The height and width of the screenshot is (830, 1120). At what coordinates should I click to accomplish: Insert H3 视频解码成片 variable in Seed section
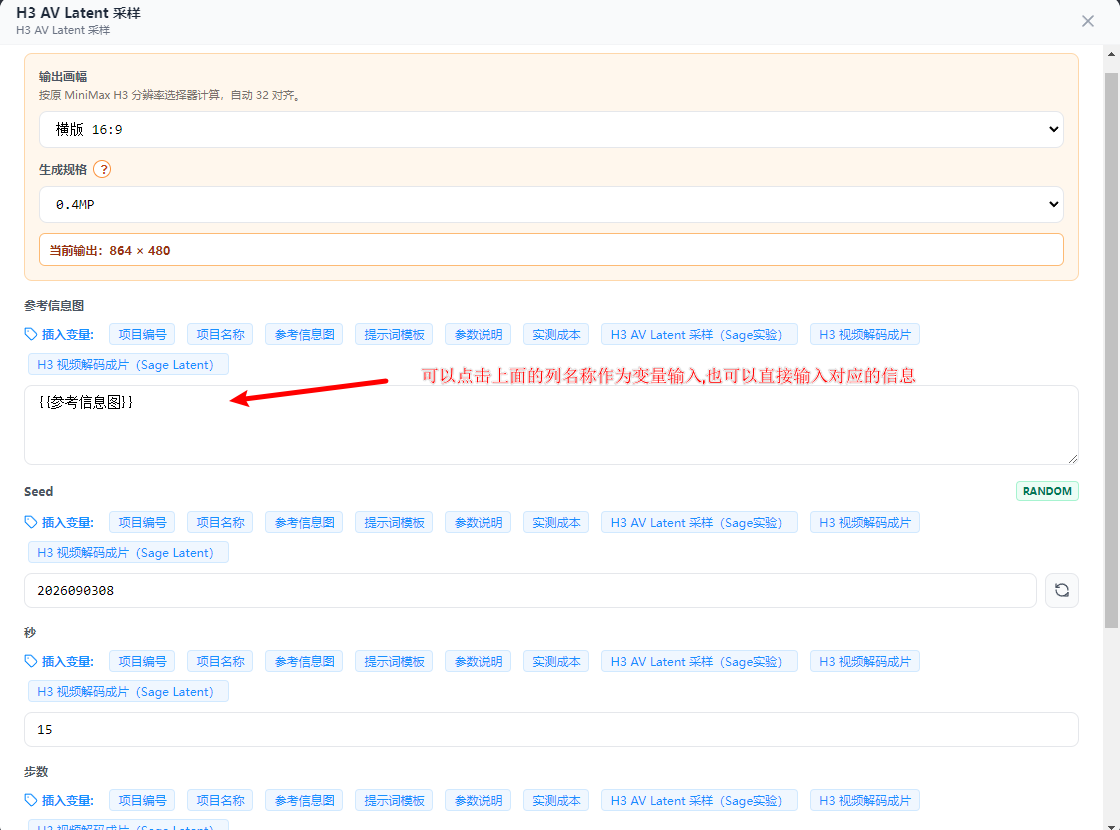click(x=864, y=522)
